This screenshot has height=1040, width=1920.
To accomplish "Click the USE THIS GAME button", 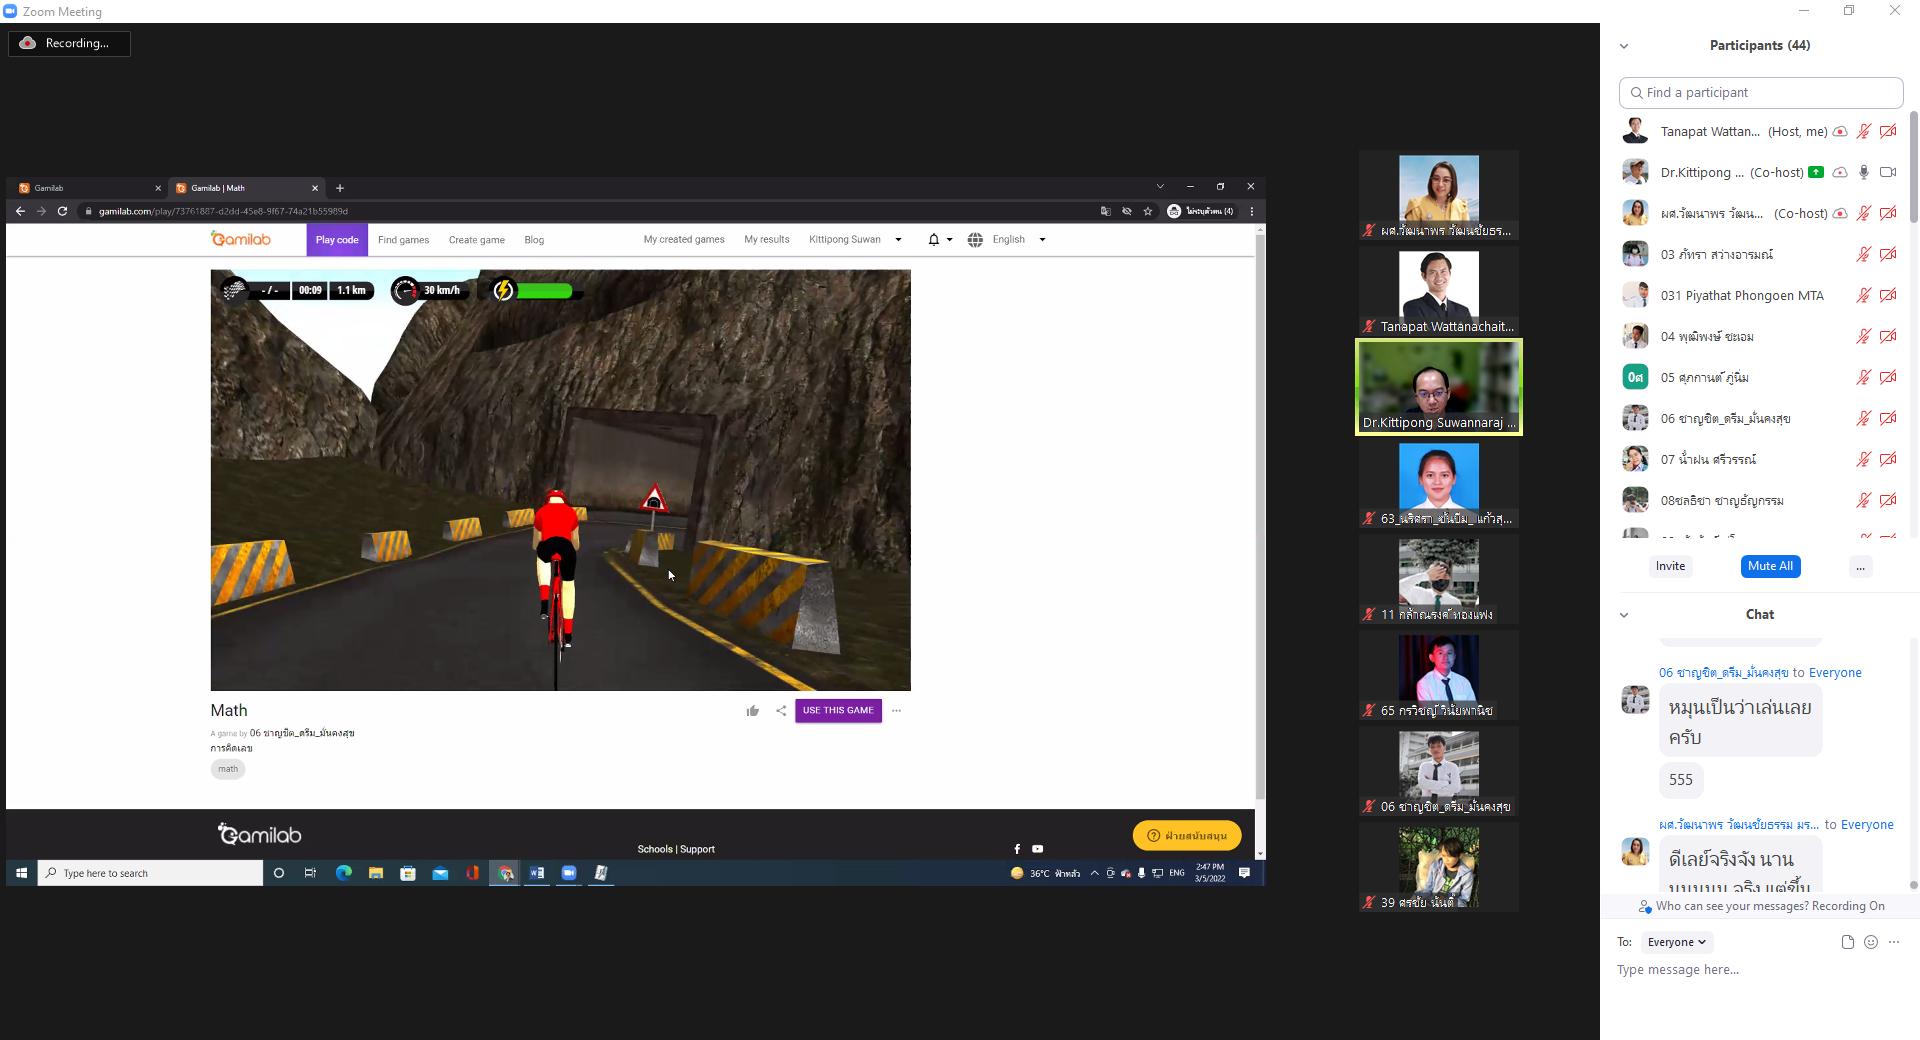I will [x=838, y=711].
